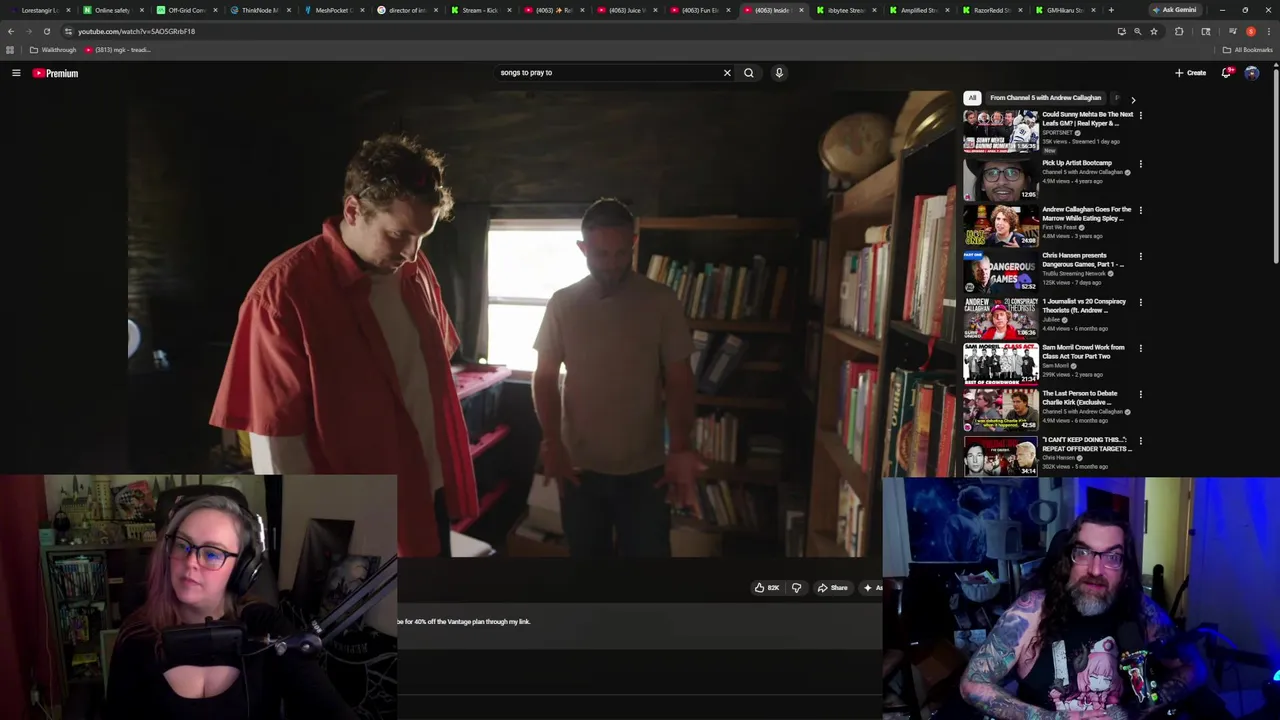Image resolution: width=1280 pixels, height=720 pixels.
Task: Open options for 'Pick Up Artist Bootcamp'
Action: click(1140, 164)
